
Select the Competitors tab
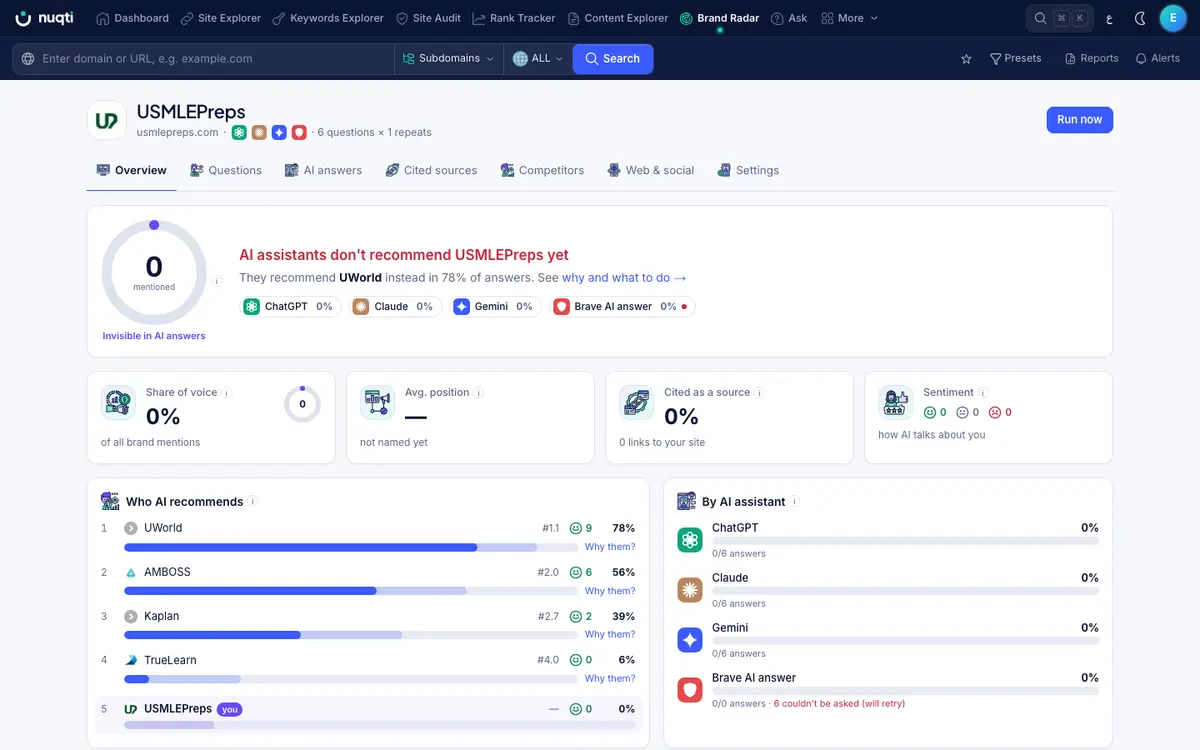pos(542,170)
